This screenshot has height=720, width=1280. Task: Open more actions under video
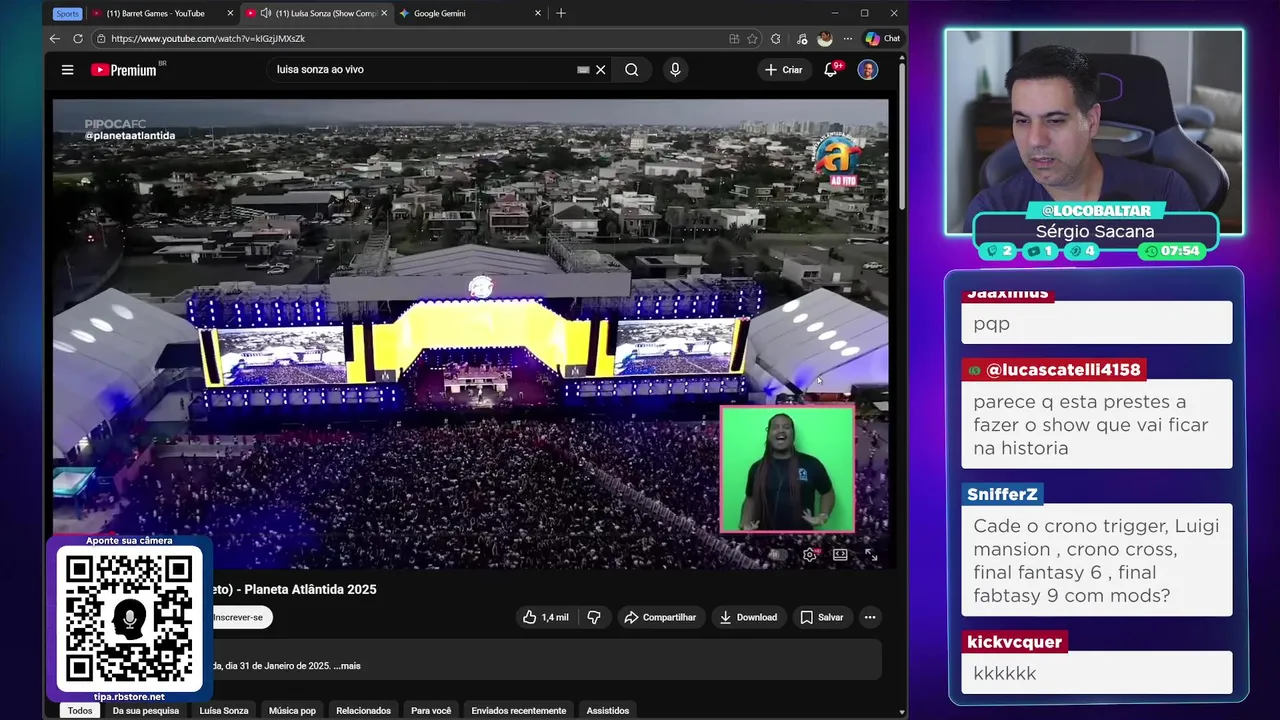pos(870,617)
